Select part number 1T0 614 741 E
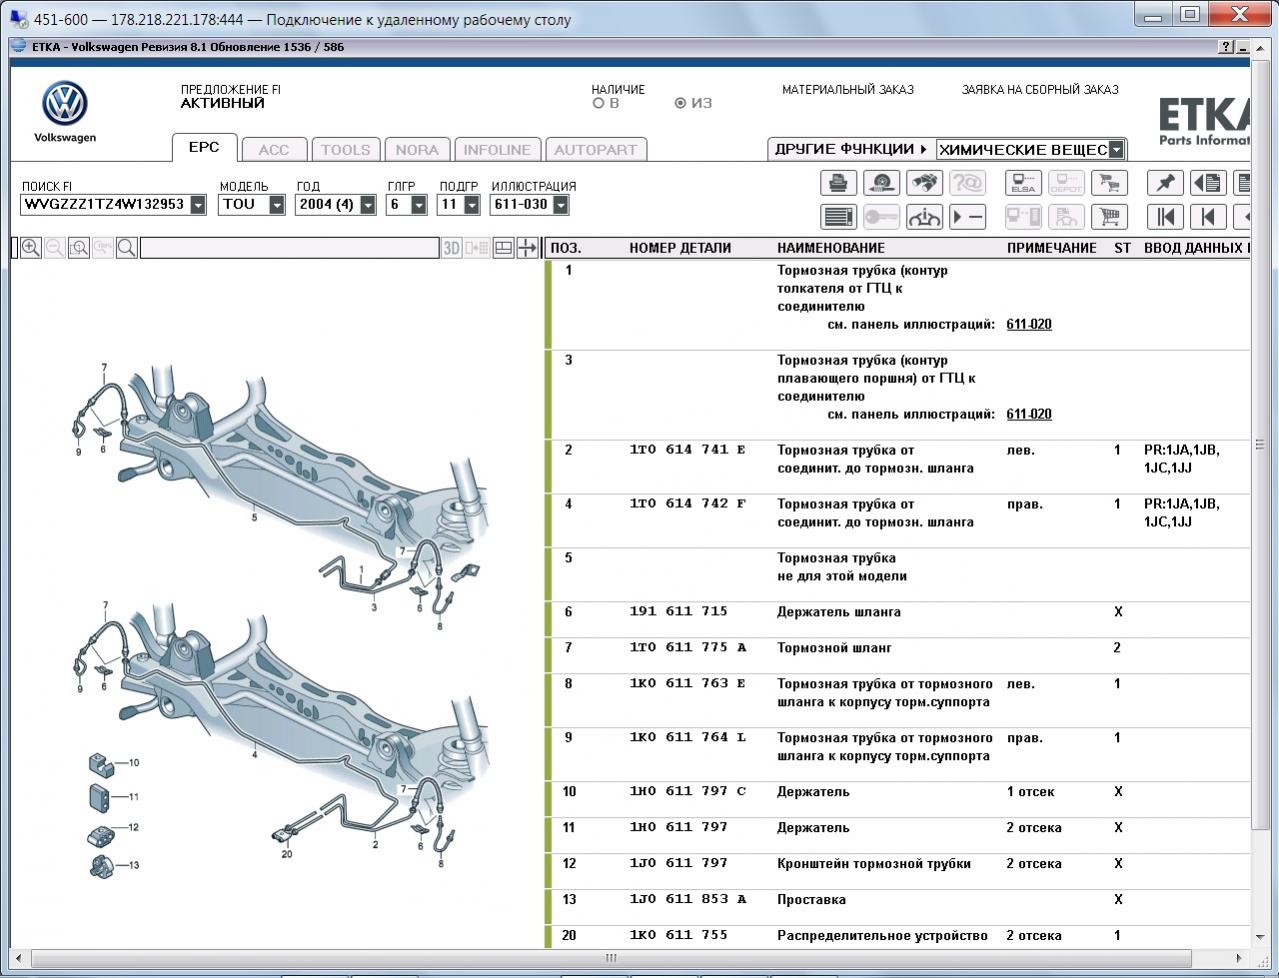This screenshot has width=1279, height=978. pyautogui.click(x=688, y=450)
